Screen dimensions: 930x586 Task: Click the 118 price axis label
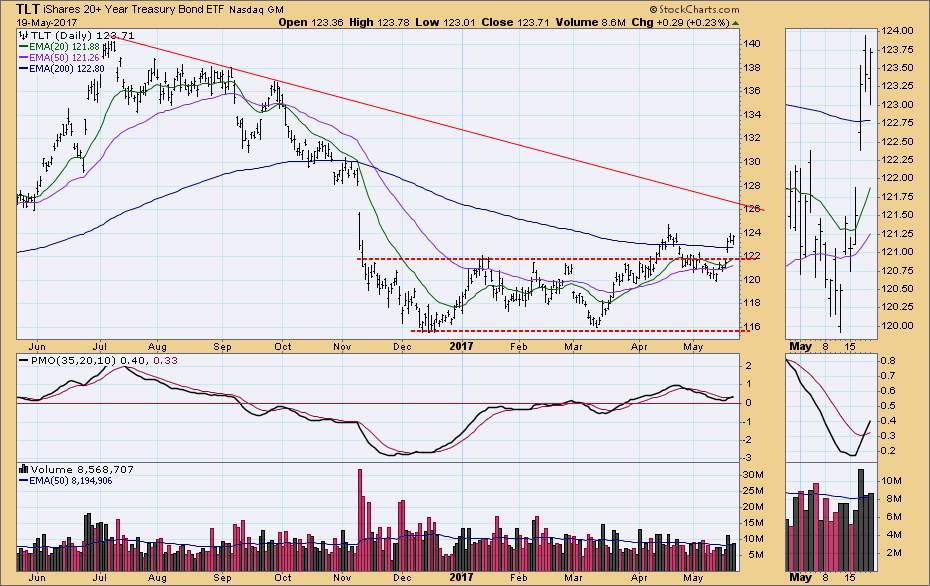[x=752, y=303]
